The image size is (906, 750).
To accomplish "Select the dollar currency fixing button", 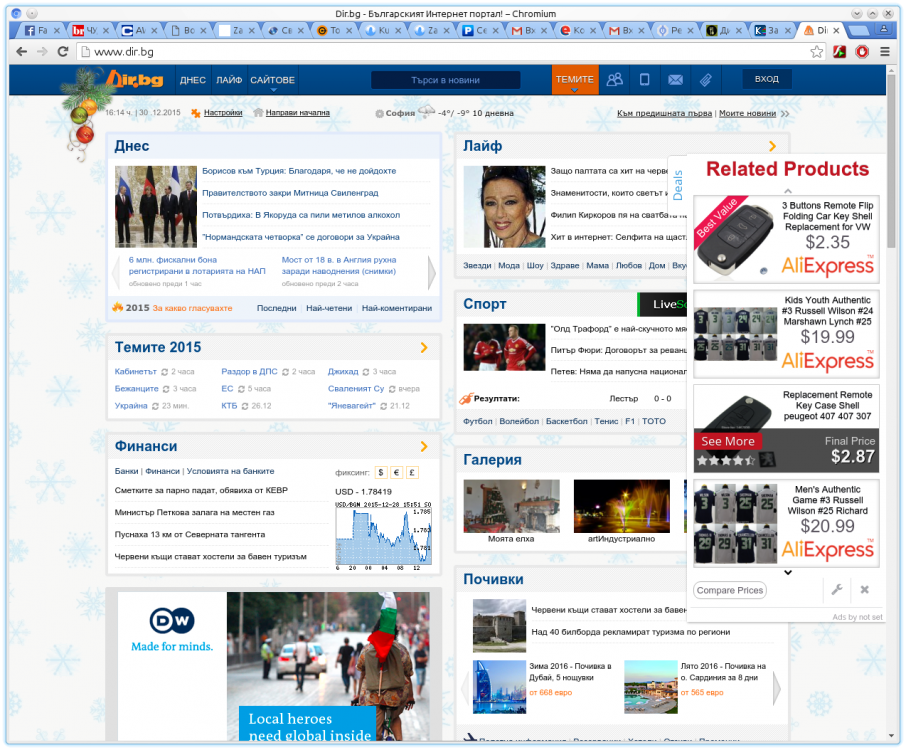I will point(381,473).
